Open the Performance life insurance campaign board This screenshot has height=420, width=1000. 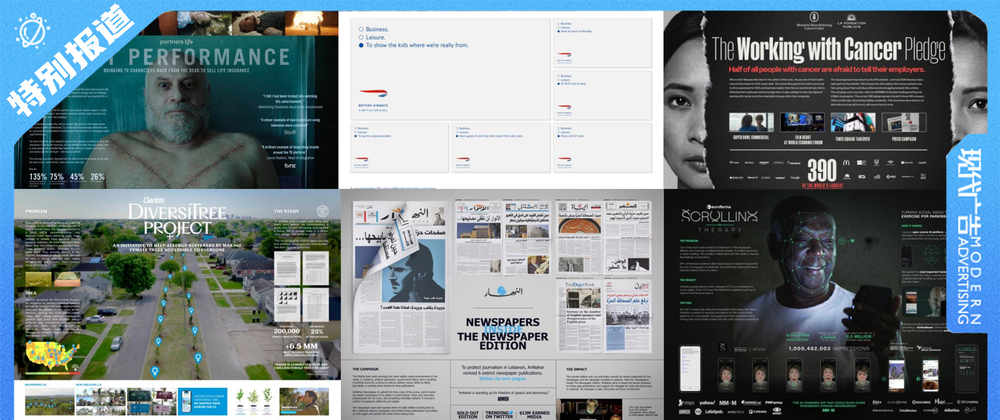click(176, 100)
